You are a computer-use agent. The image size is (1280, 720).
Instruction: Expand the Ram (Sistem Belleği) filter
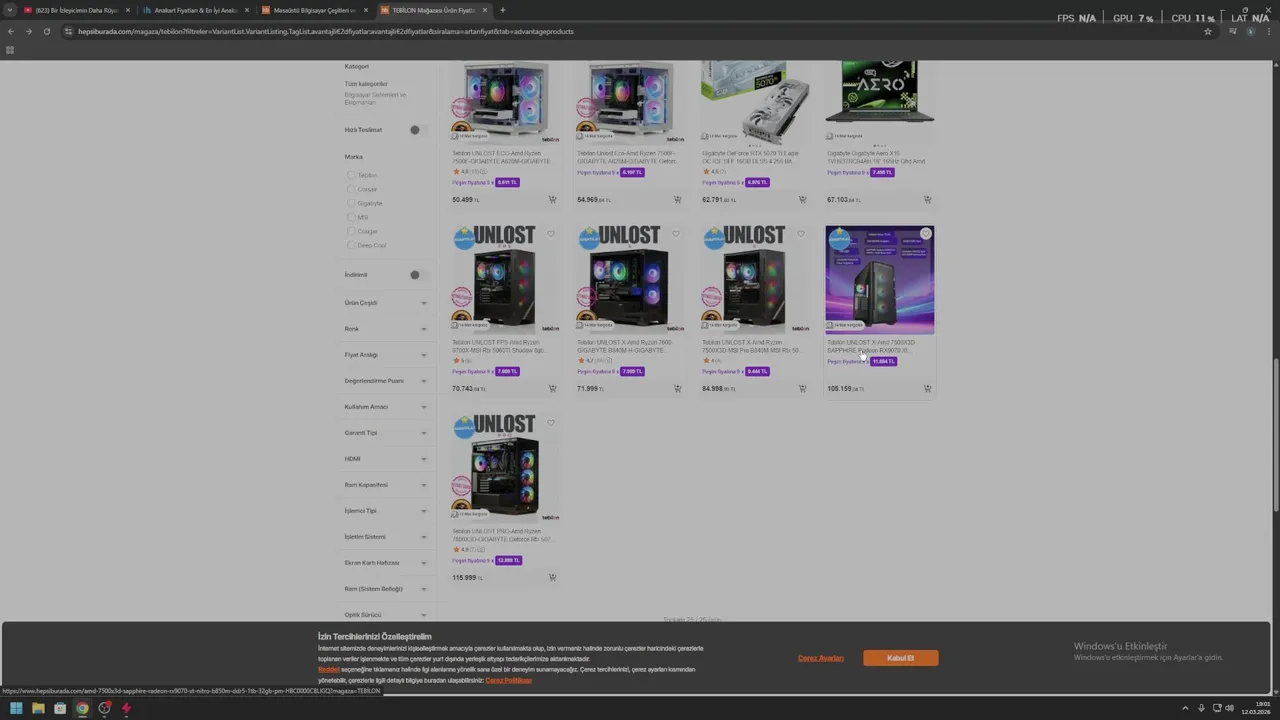pos(386,589)
